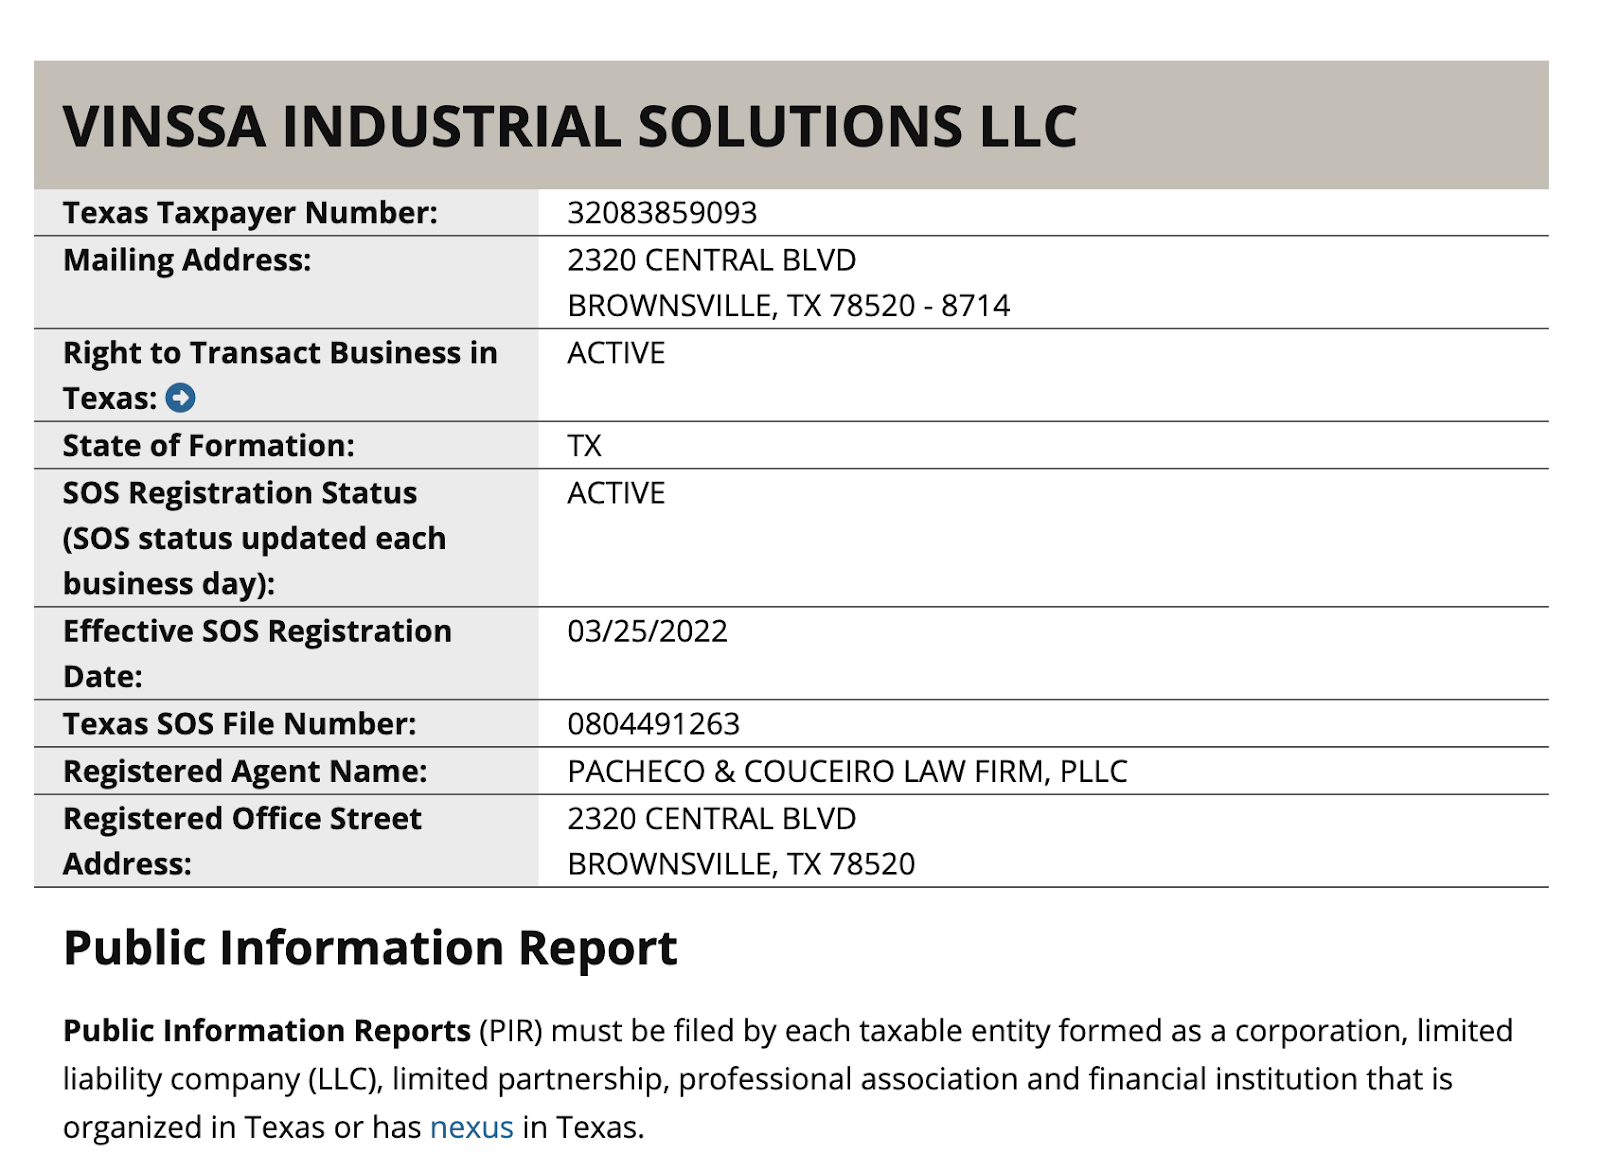Image resolution: width=1600 pixels, height=1172 pixels.
Task: Click the Registered Agent Name label
Action: [x=245, y=771]
